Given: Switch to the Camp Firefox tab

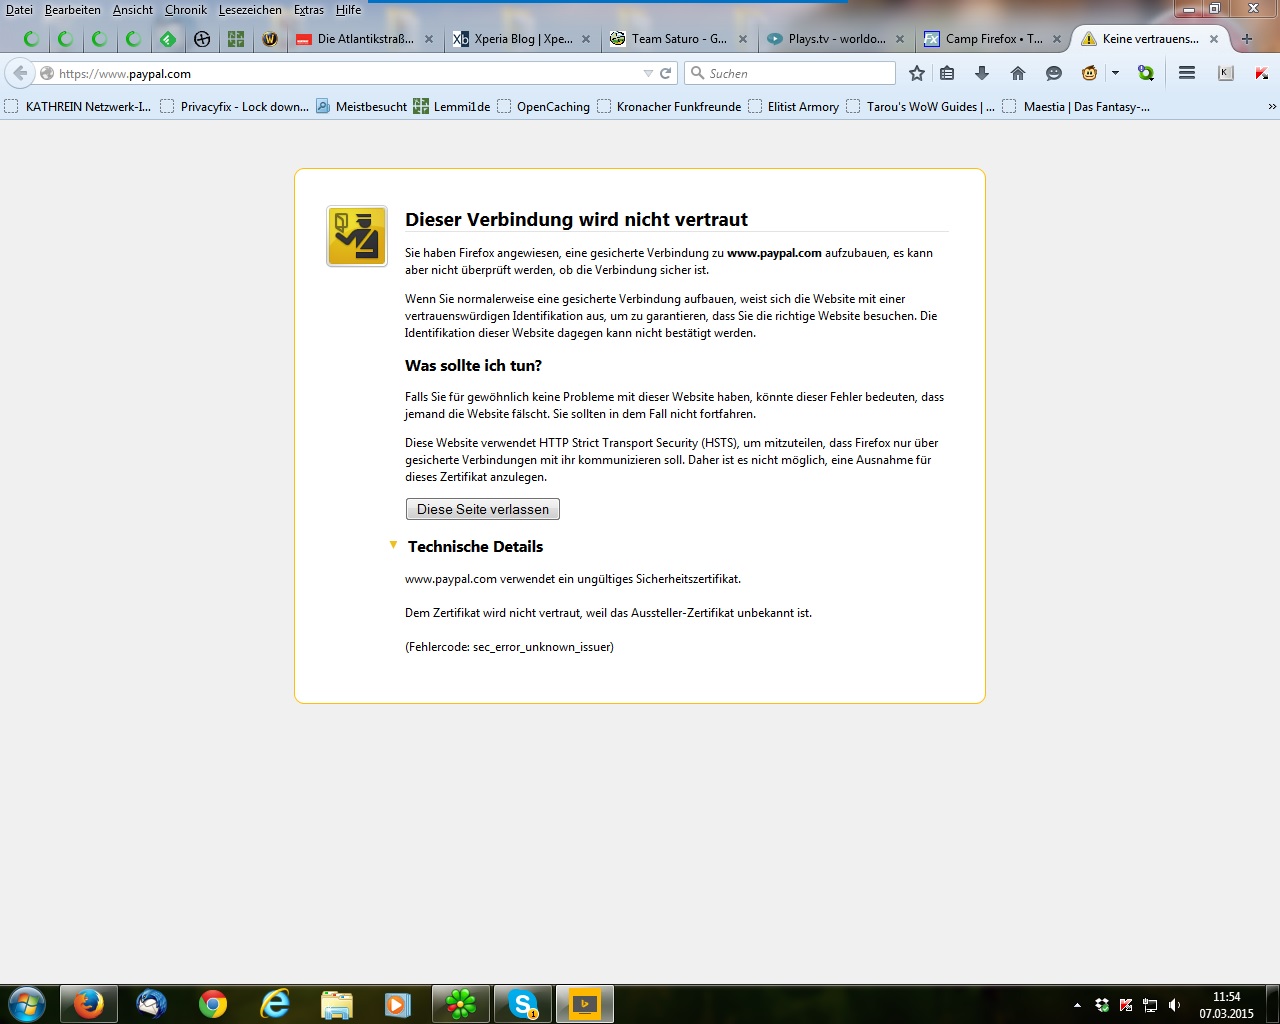Looking at the screenshot, I should [993, 39].
